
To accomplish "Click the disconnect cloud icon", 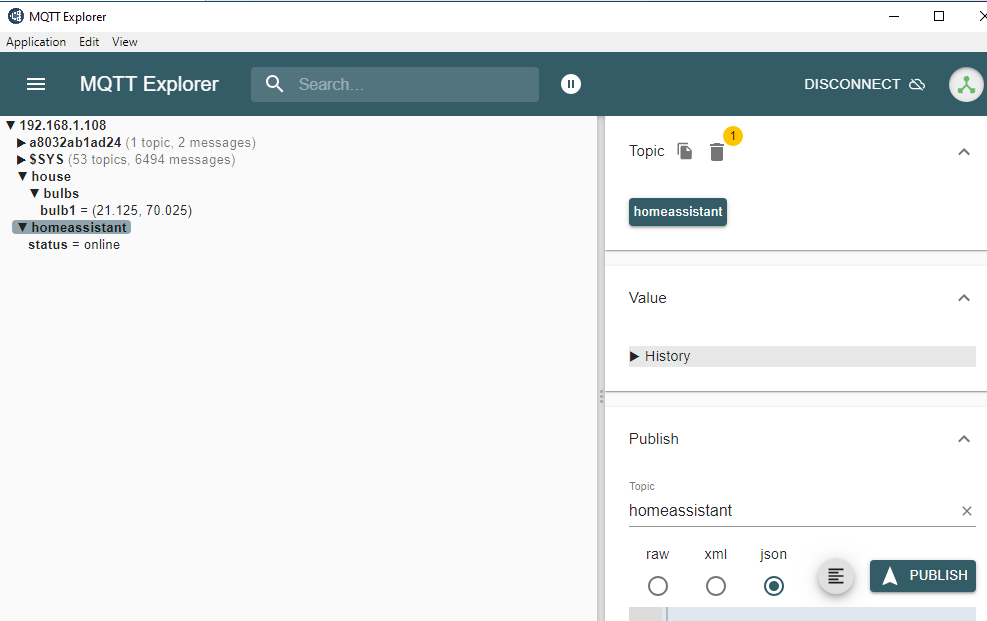I will pyautogui.click(x=917, y=84).
